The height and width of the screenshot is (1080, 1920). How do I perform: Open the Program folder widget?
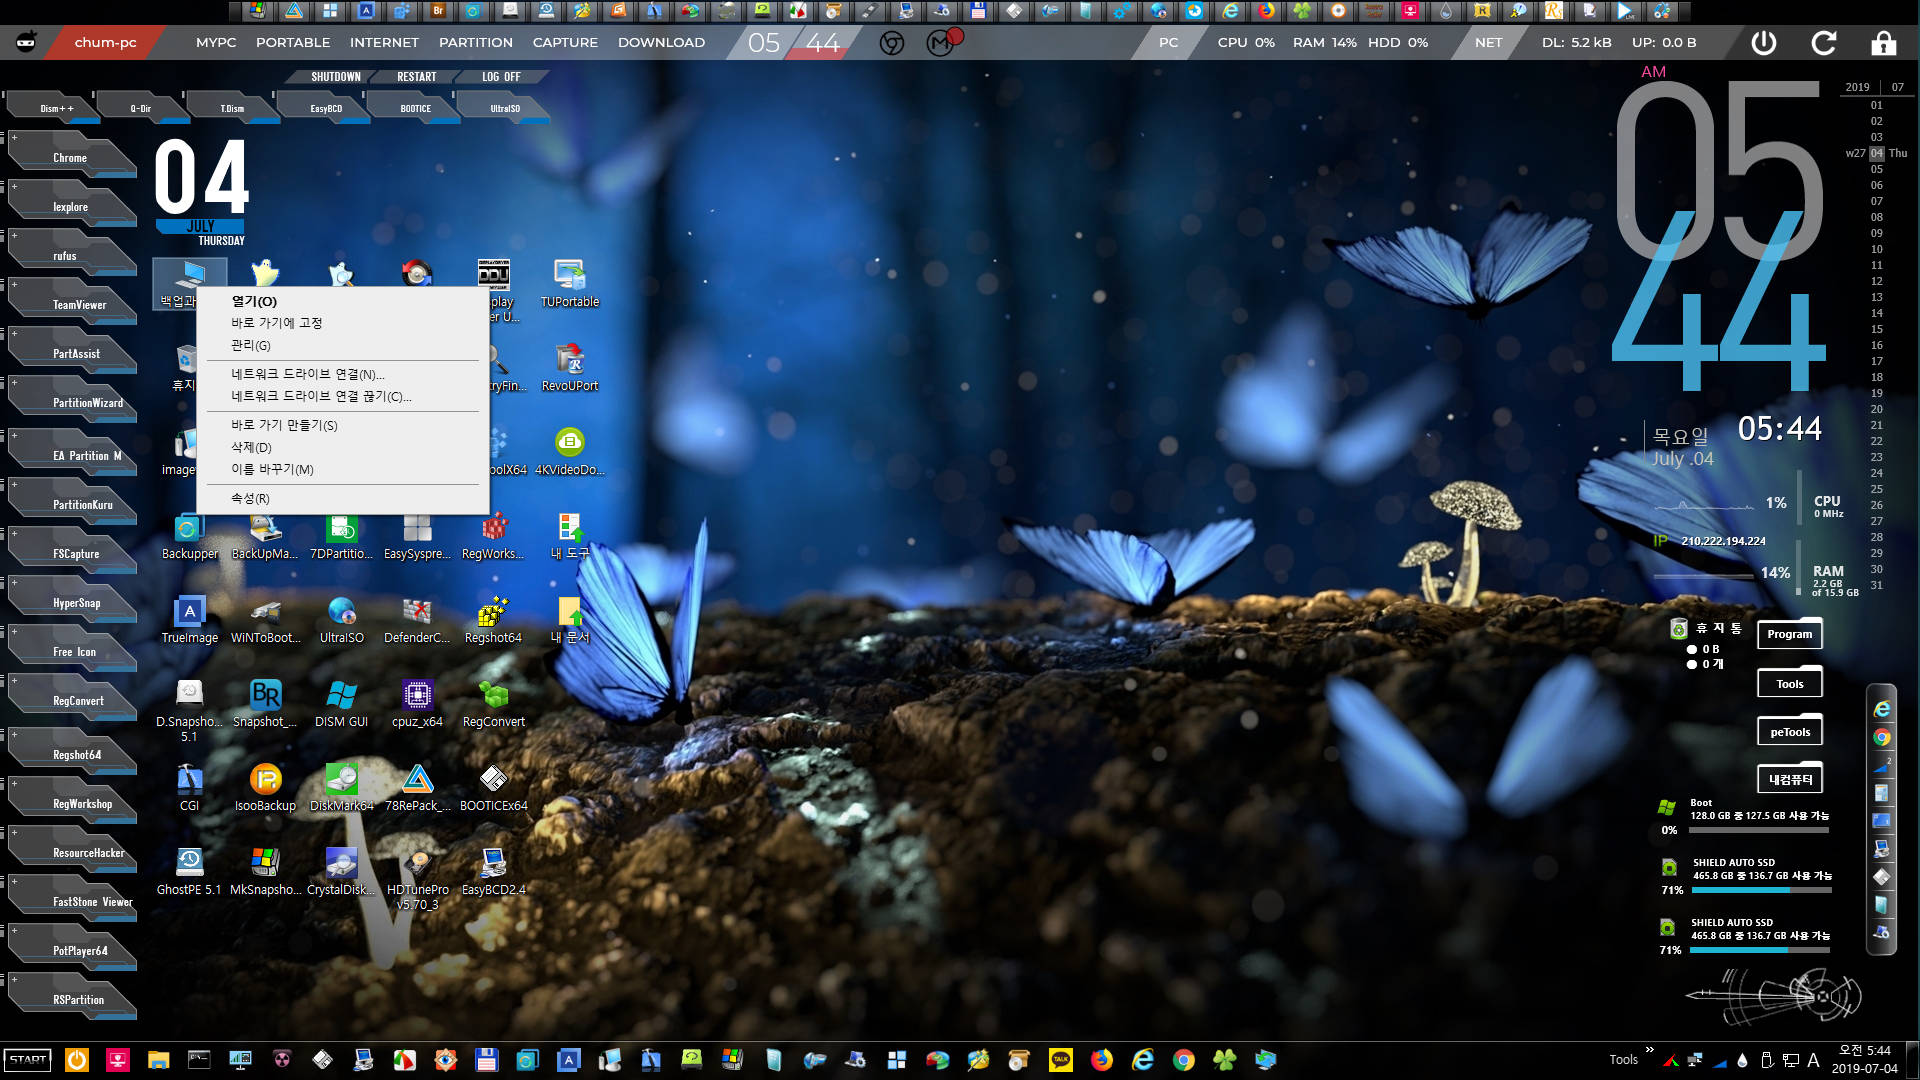[1789, 634]
